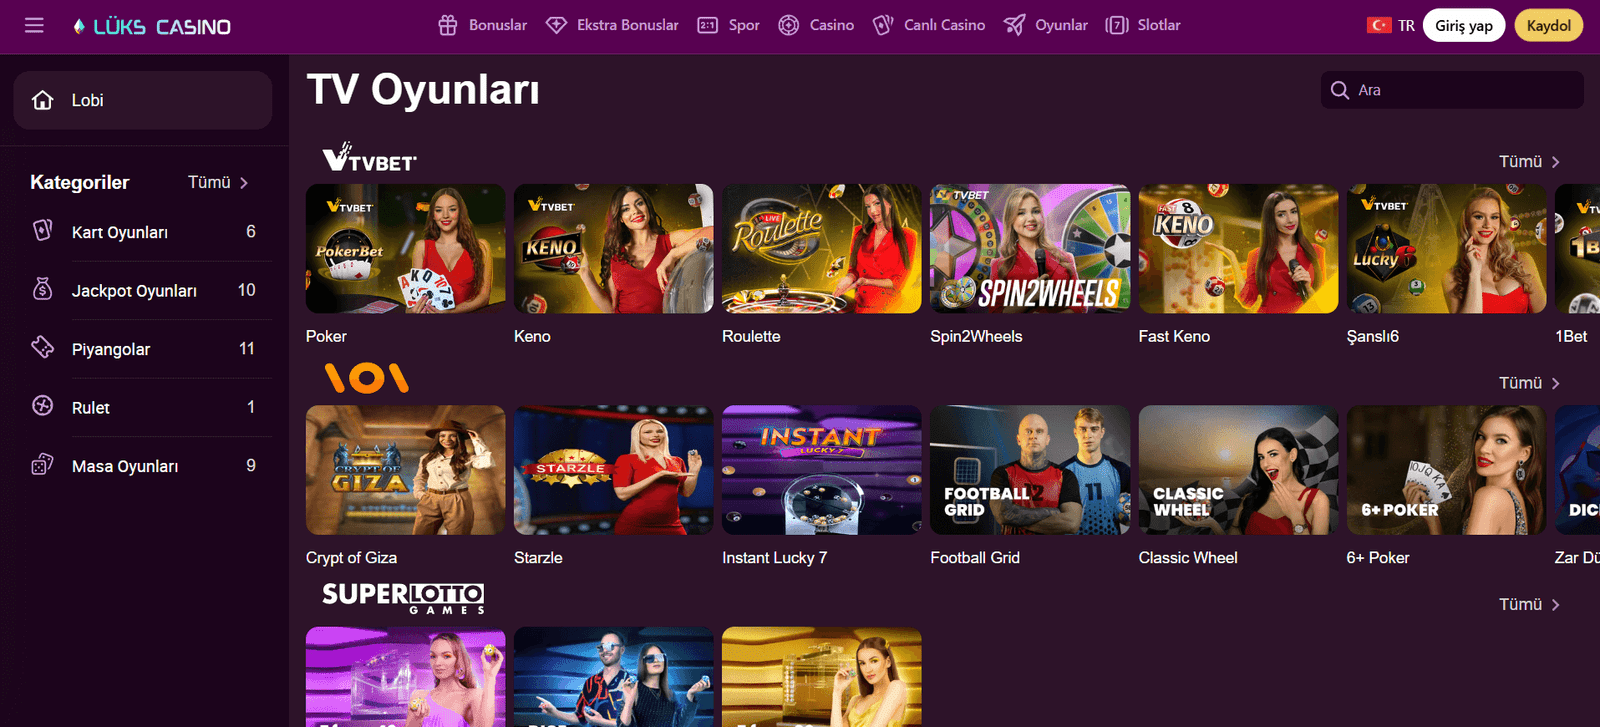
Task: Open the first SuperLotto game thumbnail in purple
Action: pos(406,677)
